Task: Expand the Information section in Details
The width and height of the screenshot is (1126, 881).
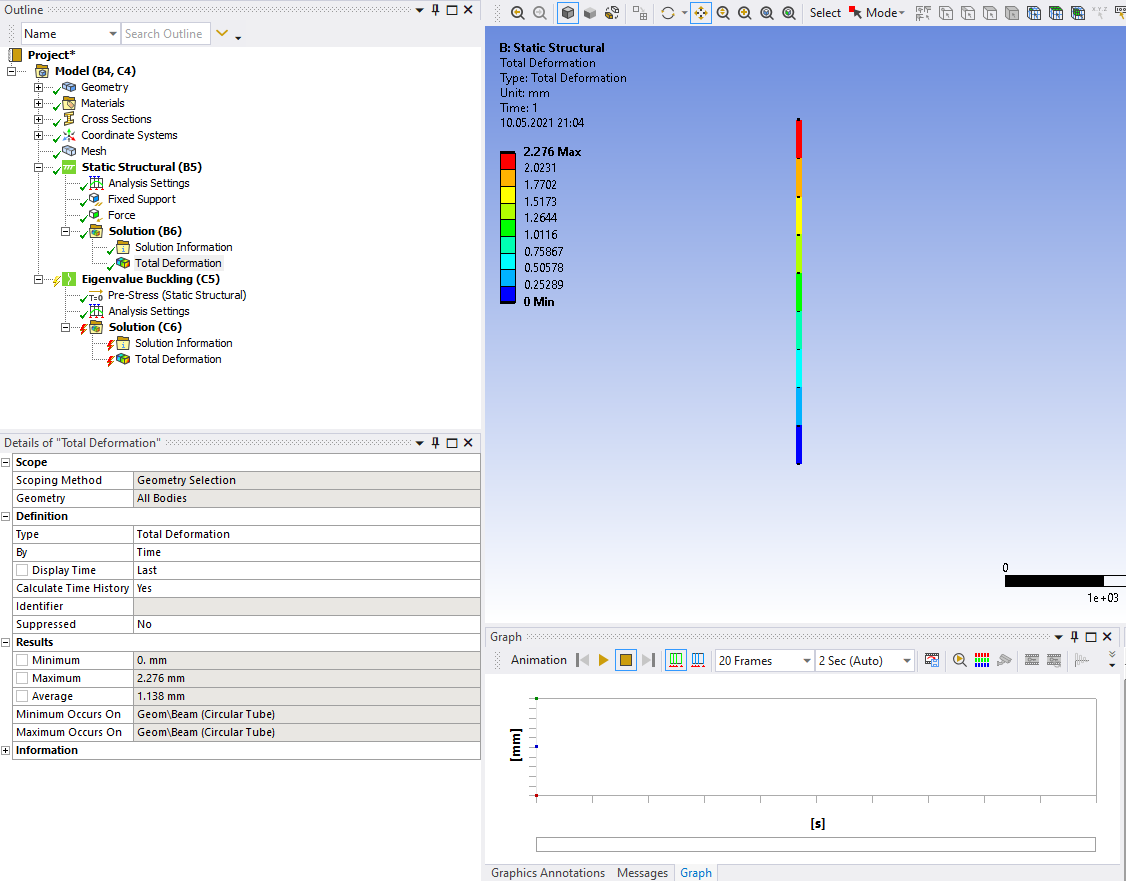Action: click(x=6, y=750)
